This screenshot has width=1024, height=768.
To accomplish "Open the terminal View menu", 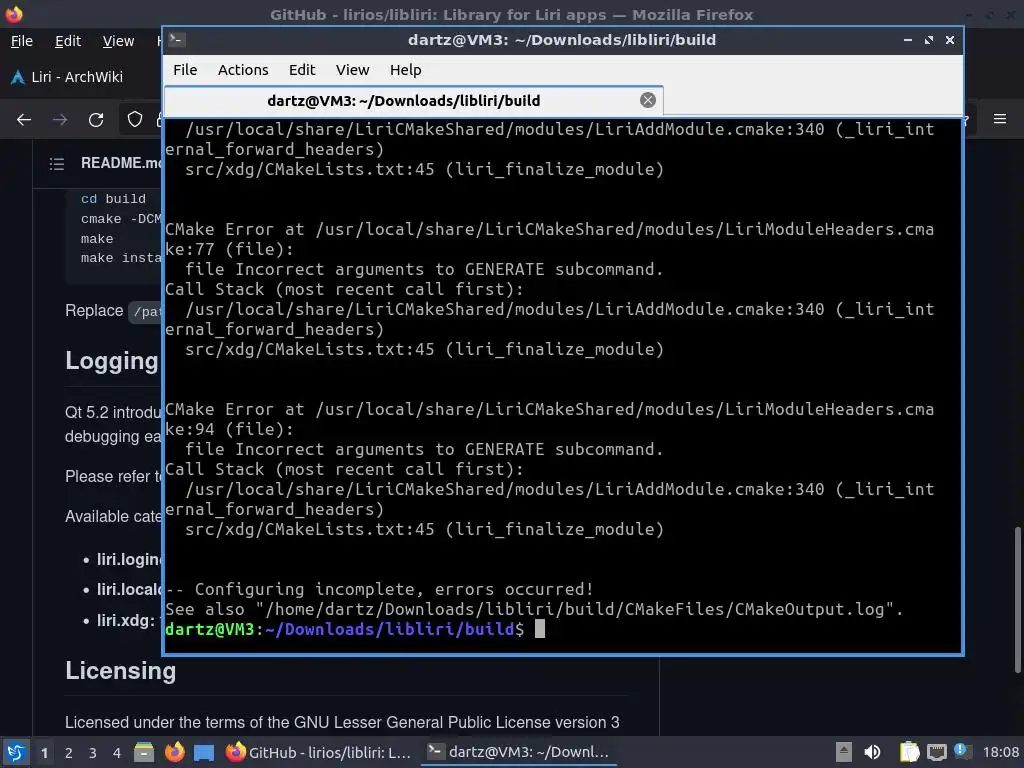I will coord(353,70).
